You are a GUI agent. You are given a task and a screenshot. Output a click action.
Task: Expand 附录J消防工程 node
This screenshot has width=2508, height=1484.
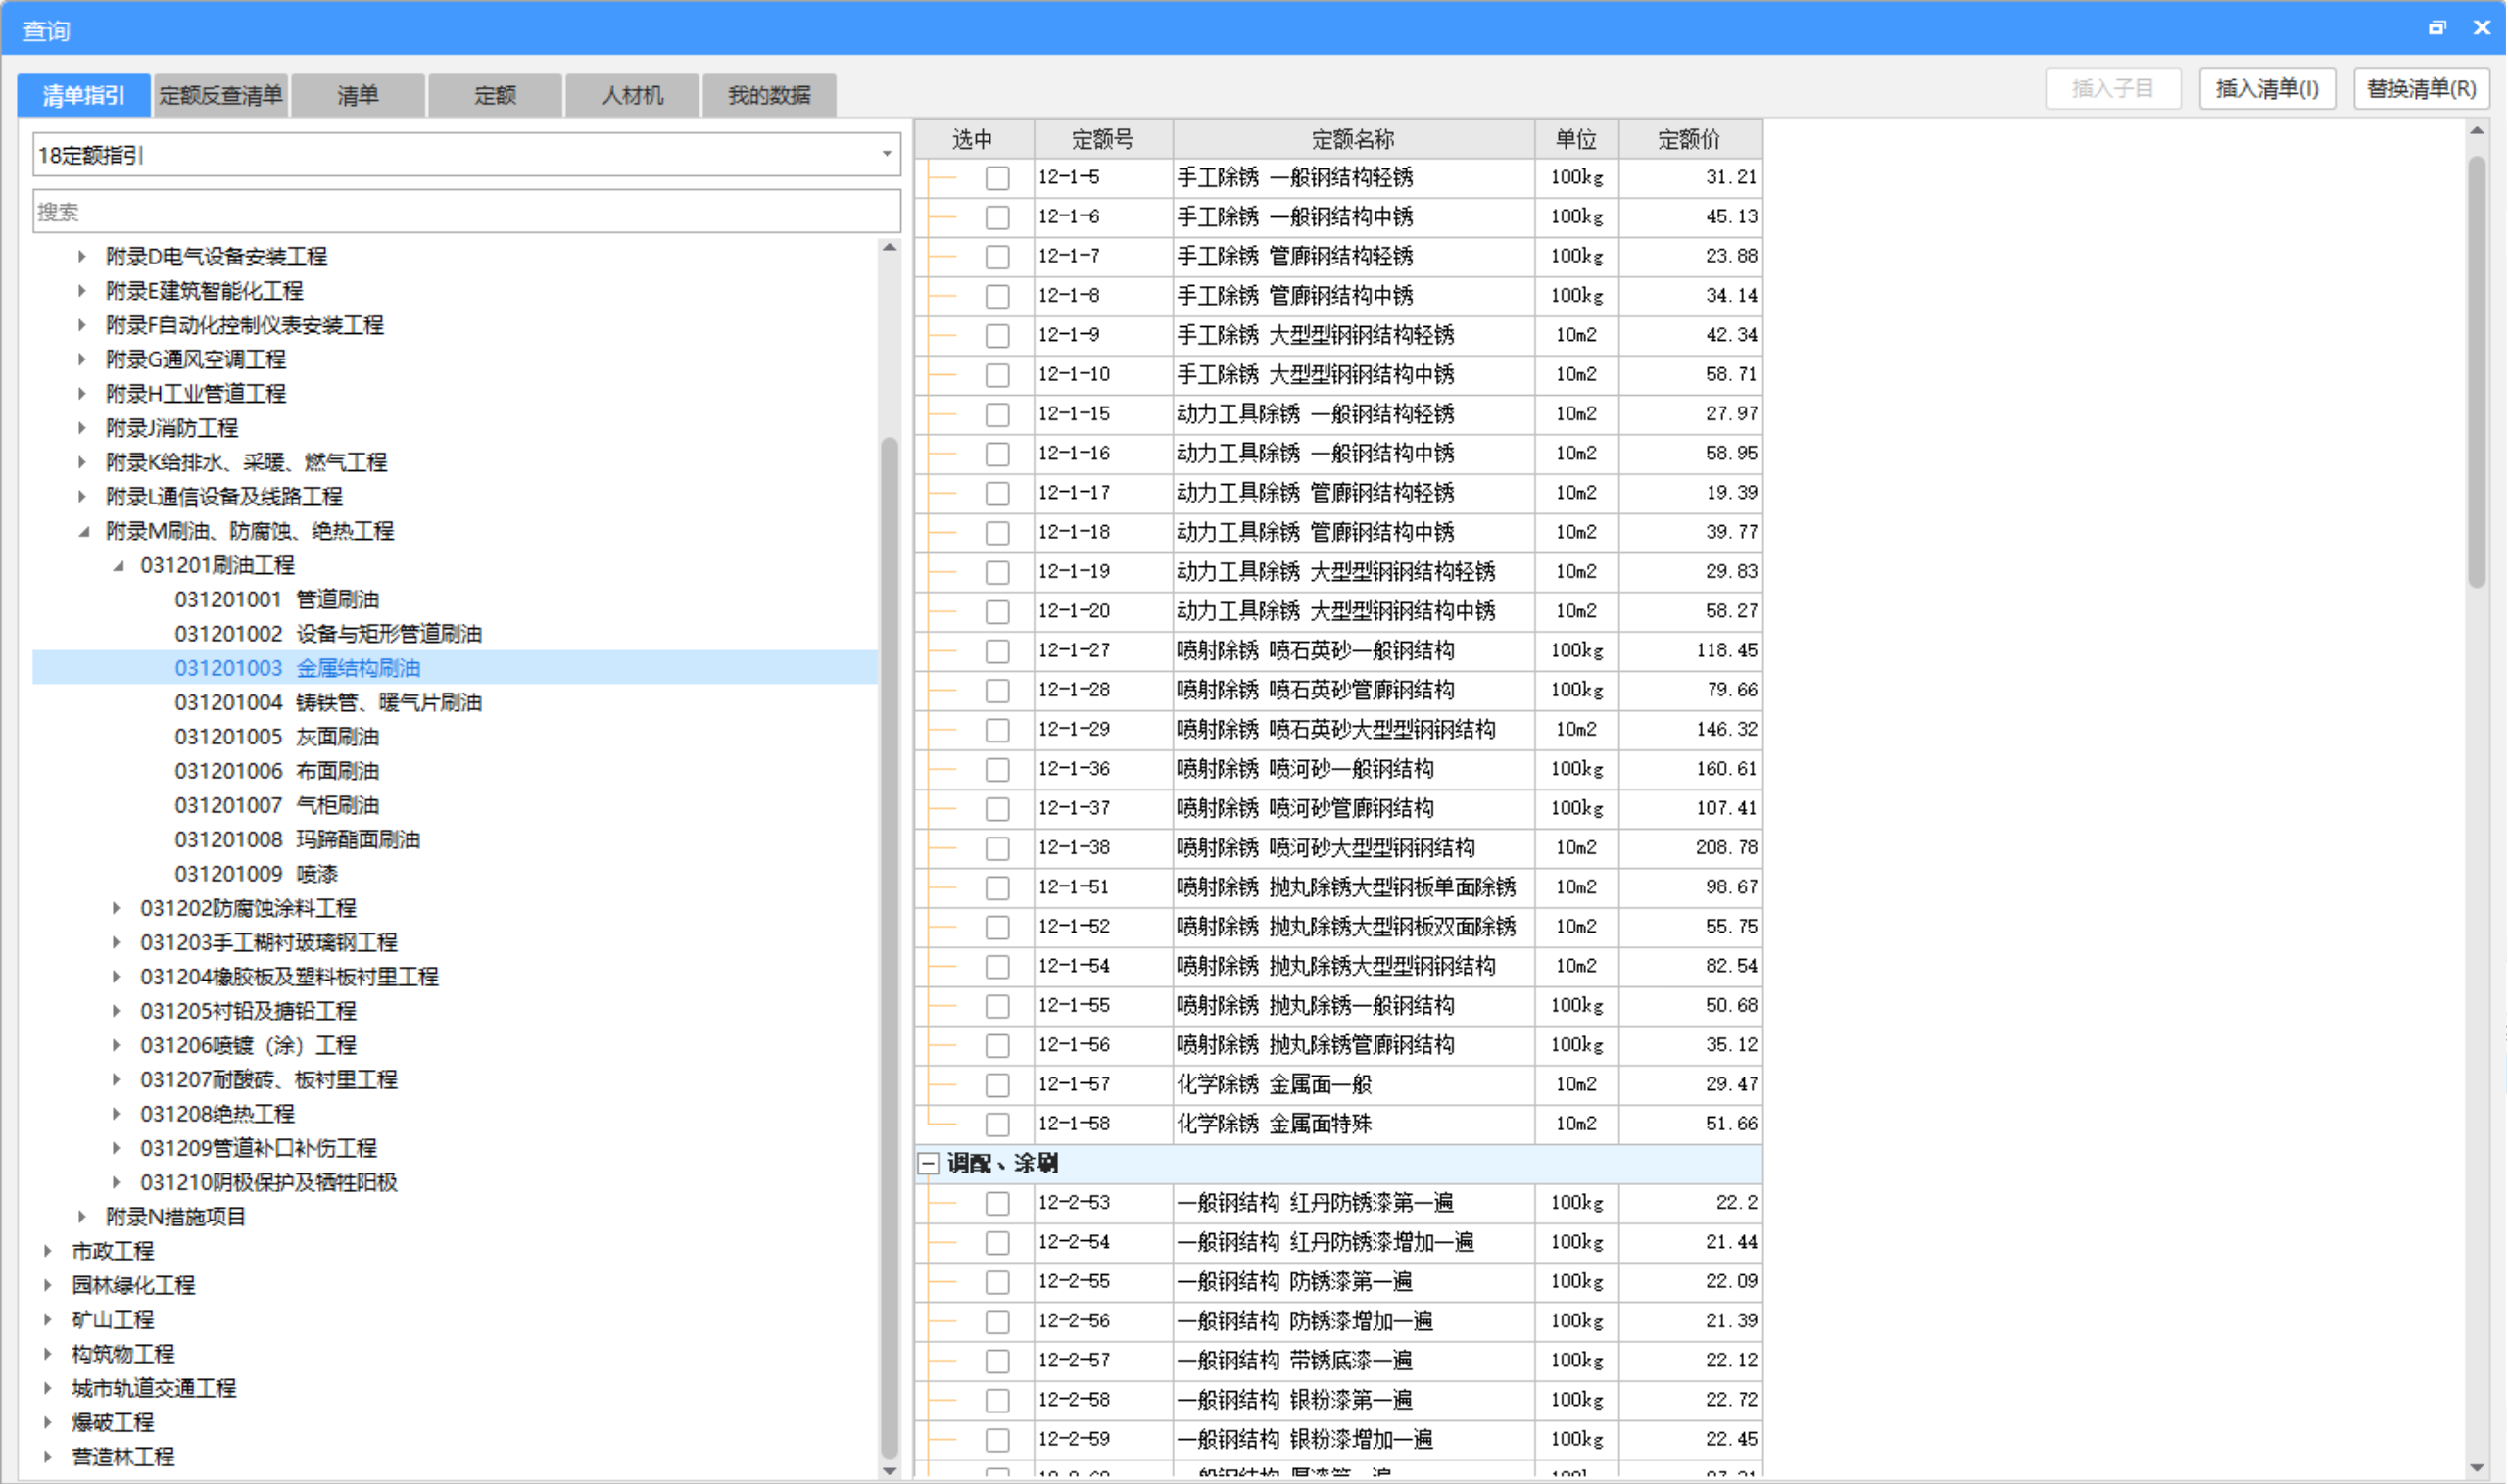[x=82, y=428]
